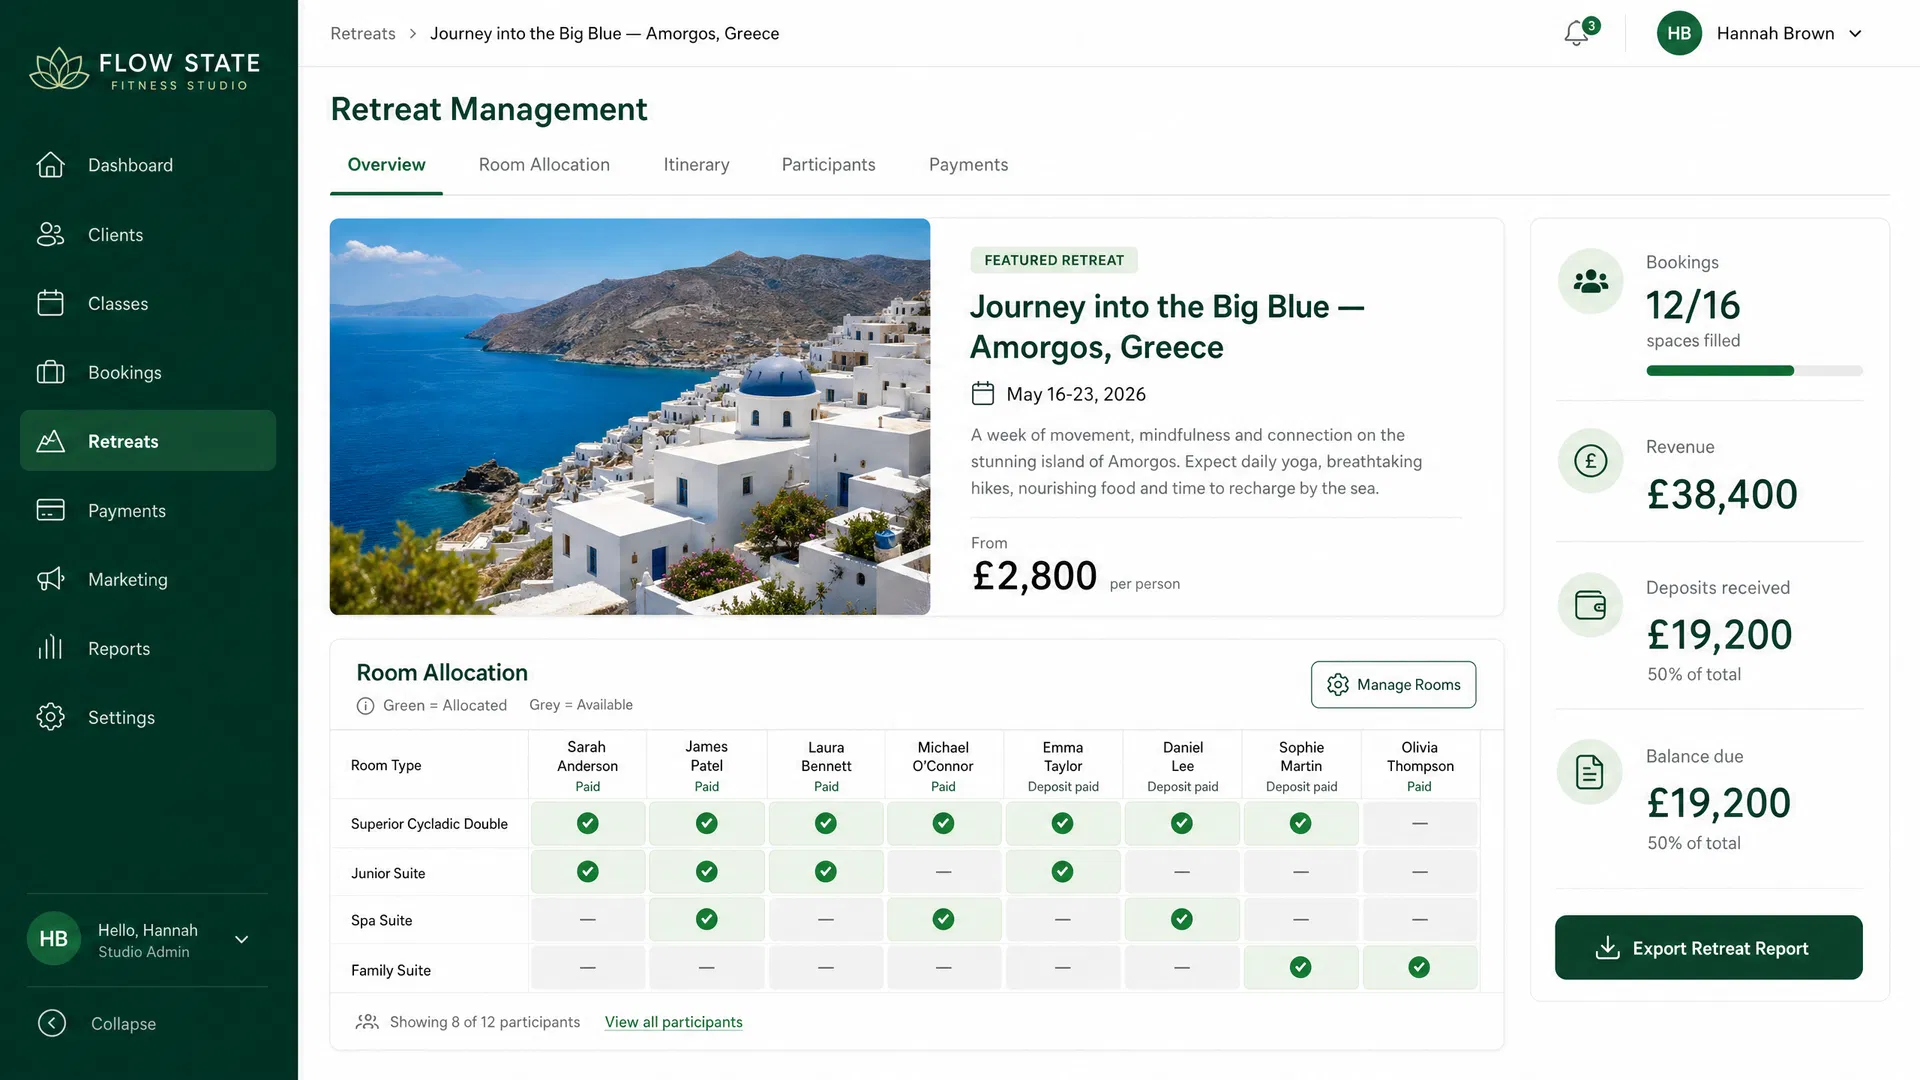Open the Participants tab
Screen dimensions: 1920x1080
click(828, 165)
